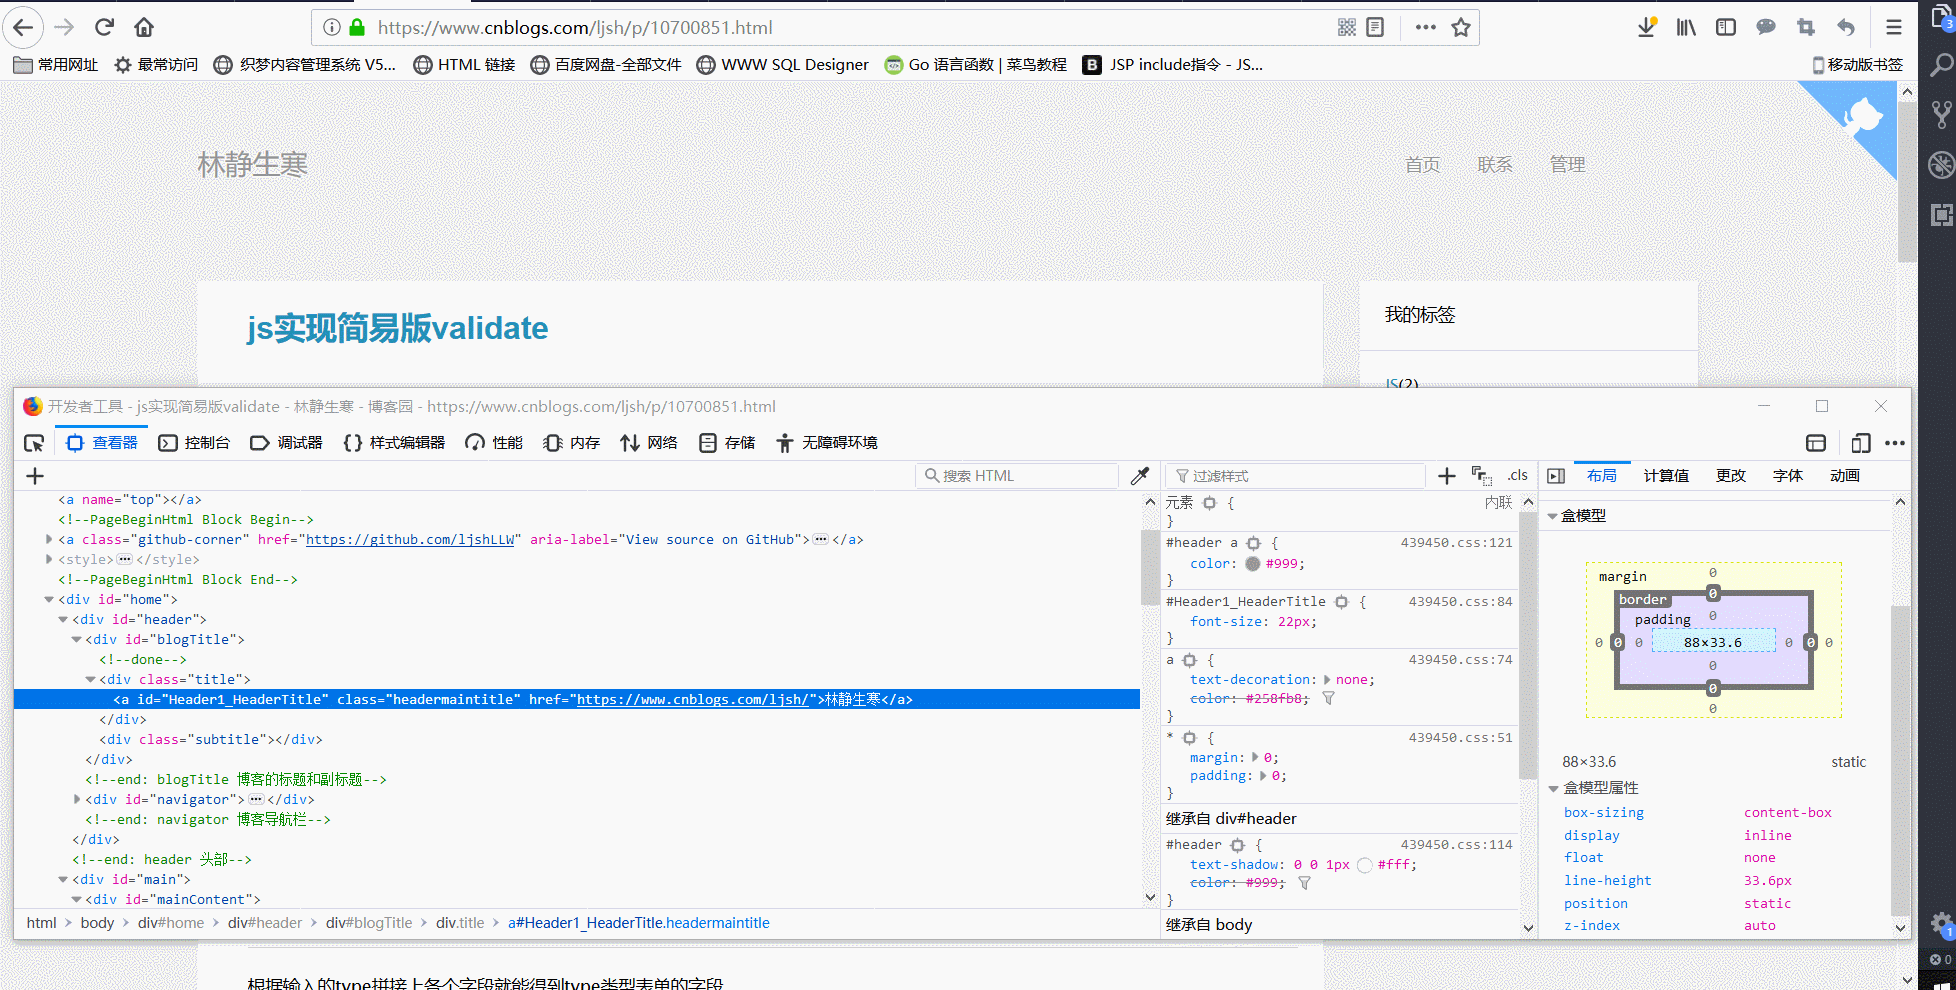Open downloads arrow icon
Viewport: 1956px width, 990px height.
click(x=1646, y=27)
